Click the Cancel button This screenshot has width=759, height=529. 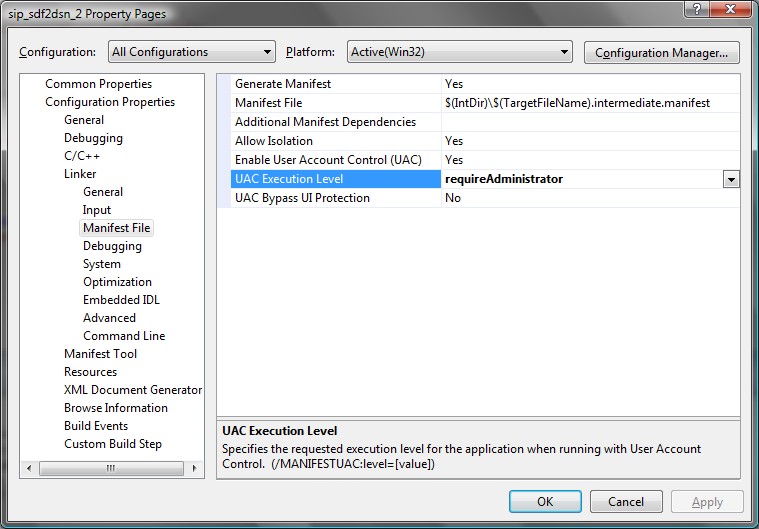tap(626, 501)
